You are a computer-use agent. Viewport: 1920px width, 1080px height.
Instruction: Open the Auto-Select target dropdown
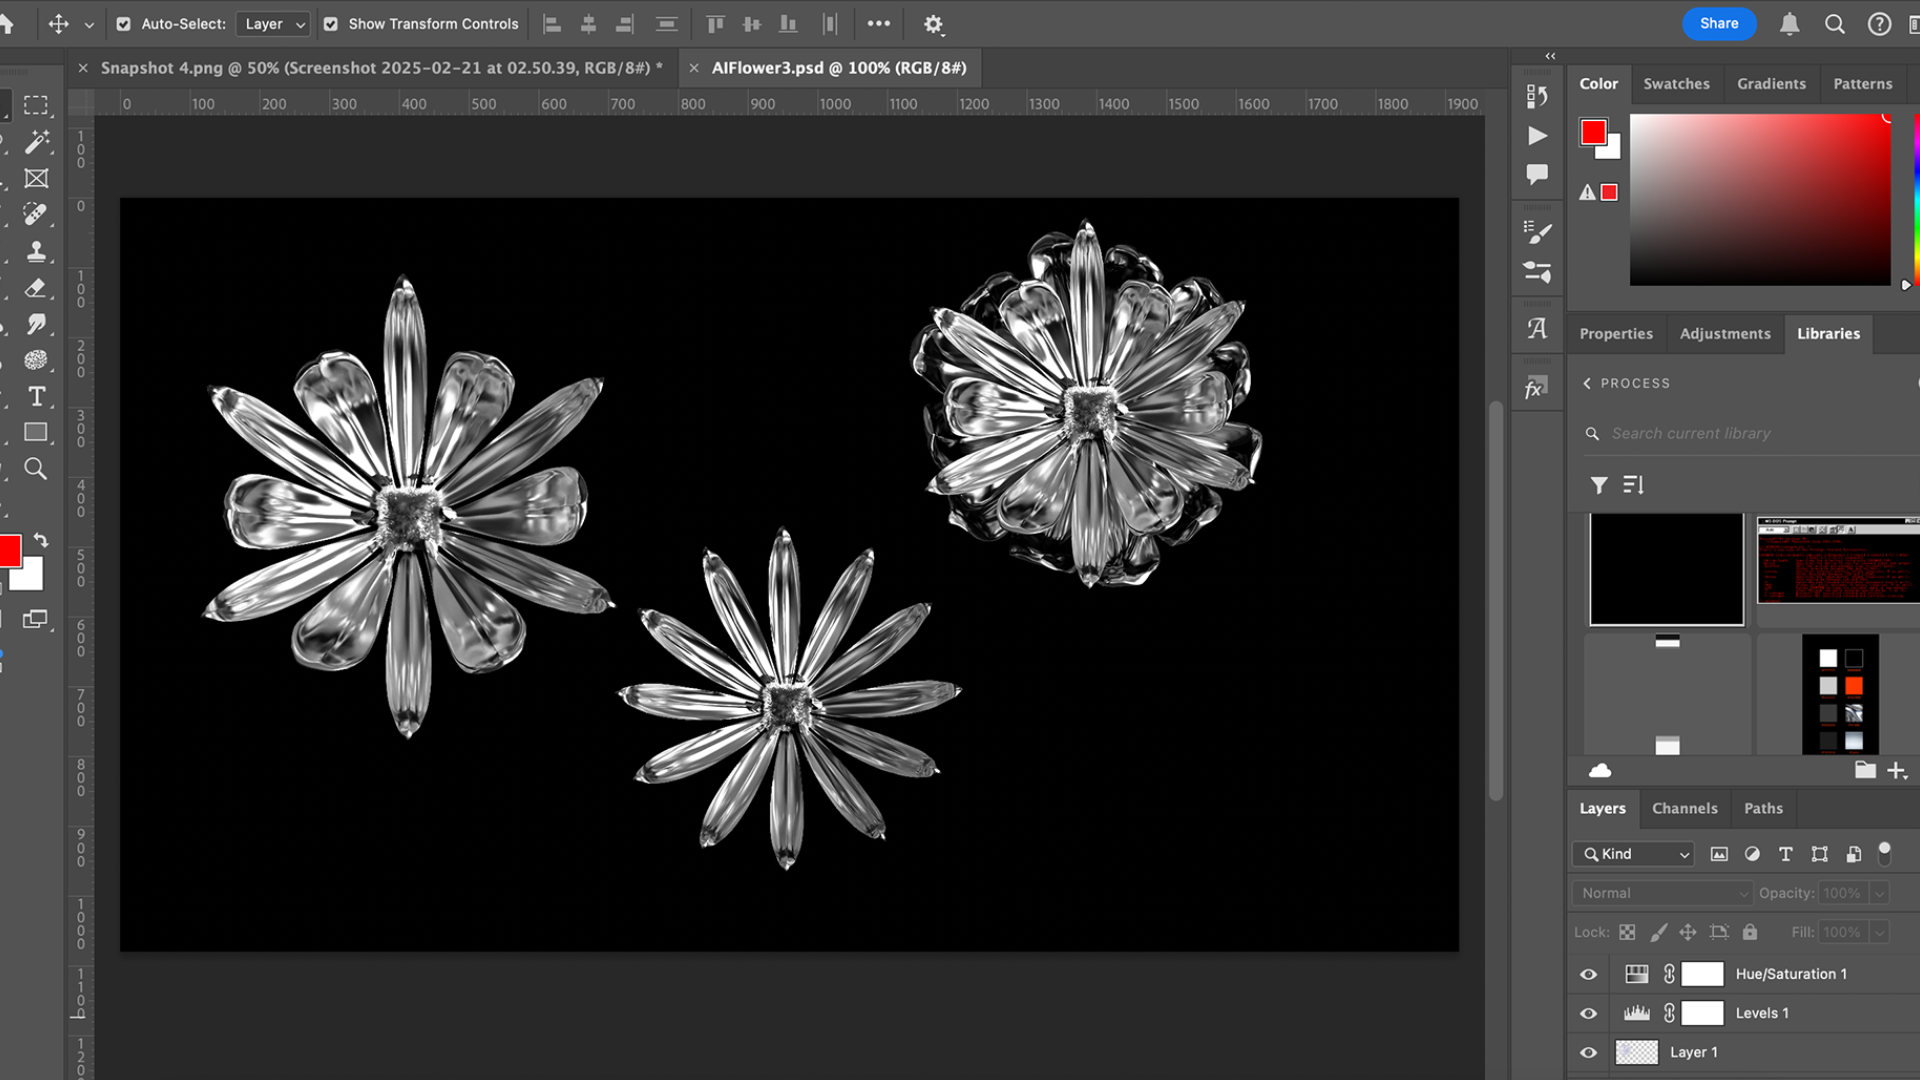tap(272, 23)
